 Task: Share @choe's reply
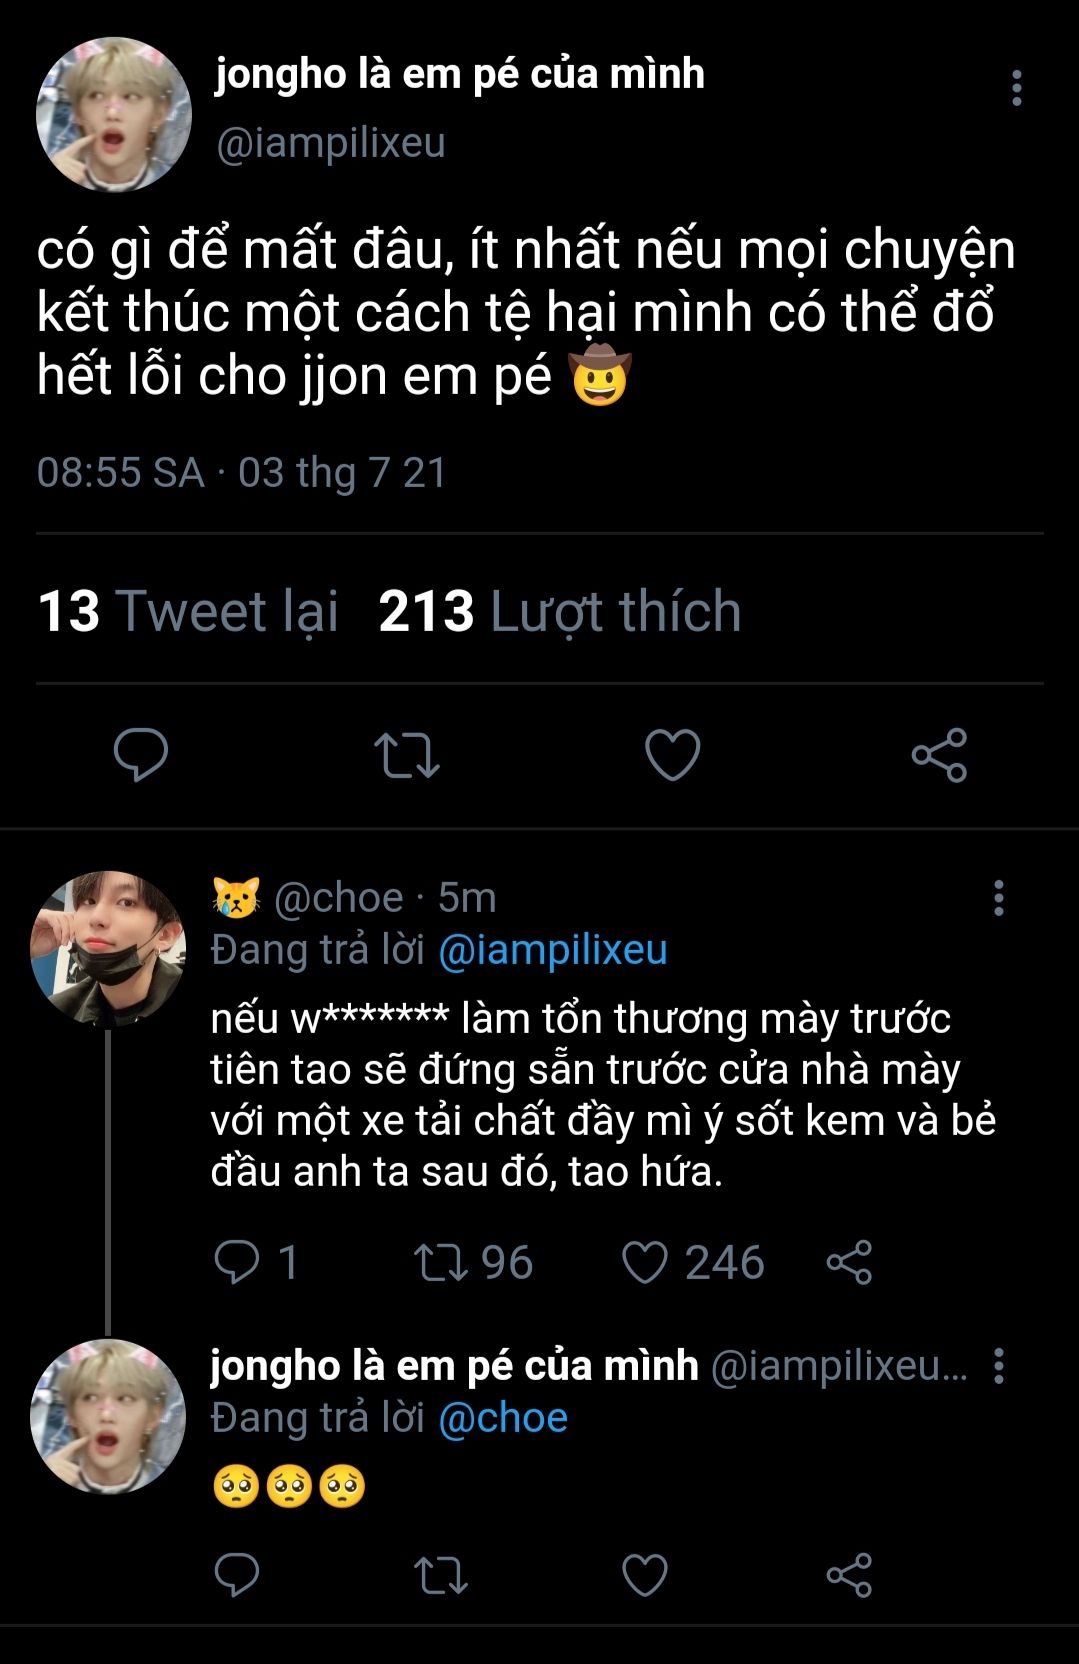coord(849,1262)
